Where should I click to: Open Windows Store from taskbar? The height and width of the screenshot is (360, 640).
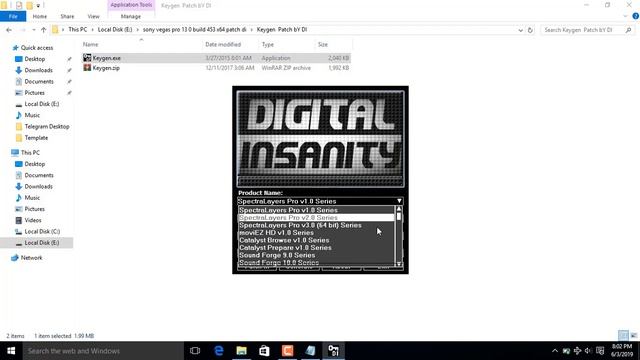coord(264,351)
